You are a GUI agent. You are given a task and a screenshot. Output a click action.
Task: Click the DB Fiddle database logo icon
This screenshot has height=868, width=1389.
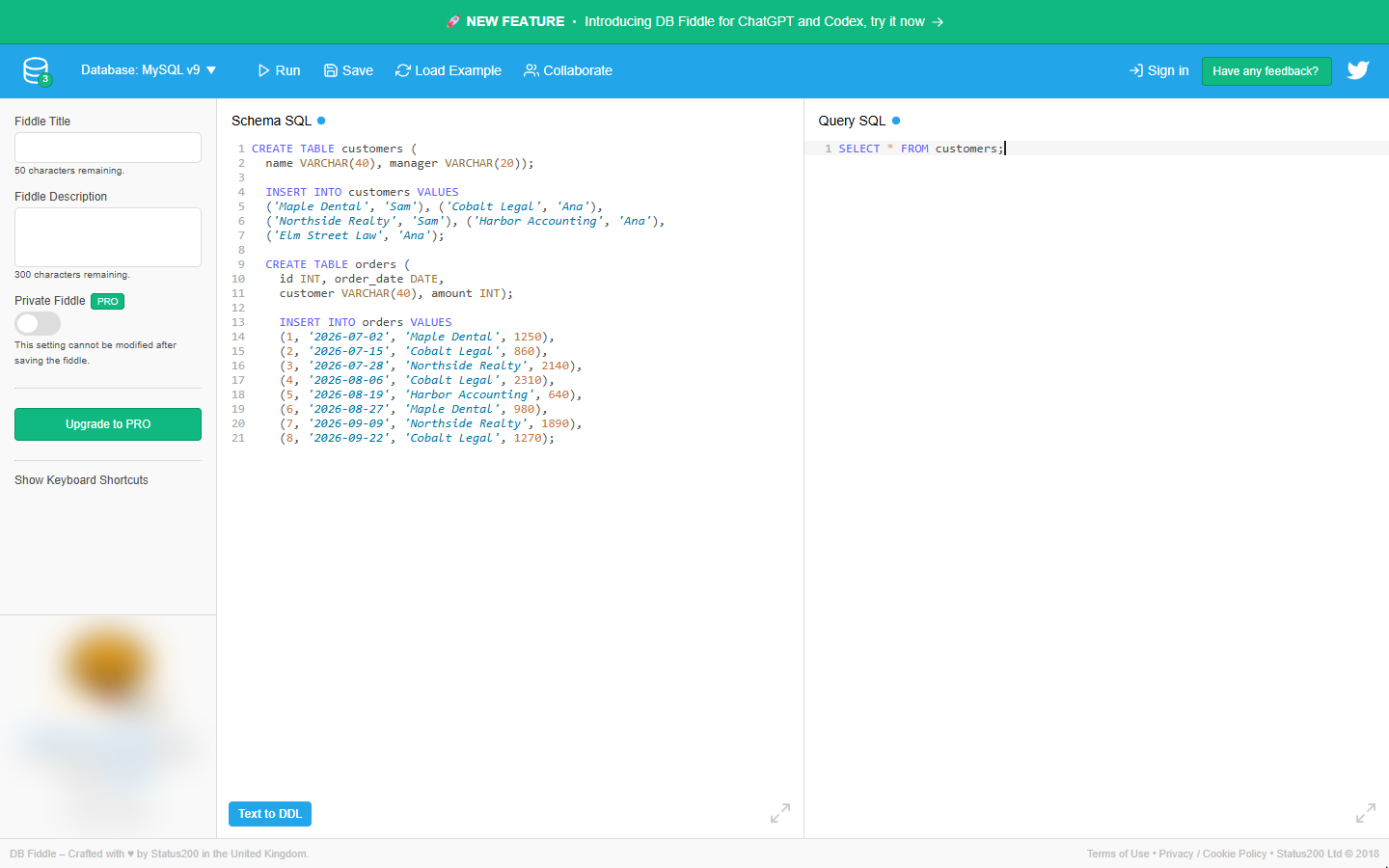pos(36,71)
